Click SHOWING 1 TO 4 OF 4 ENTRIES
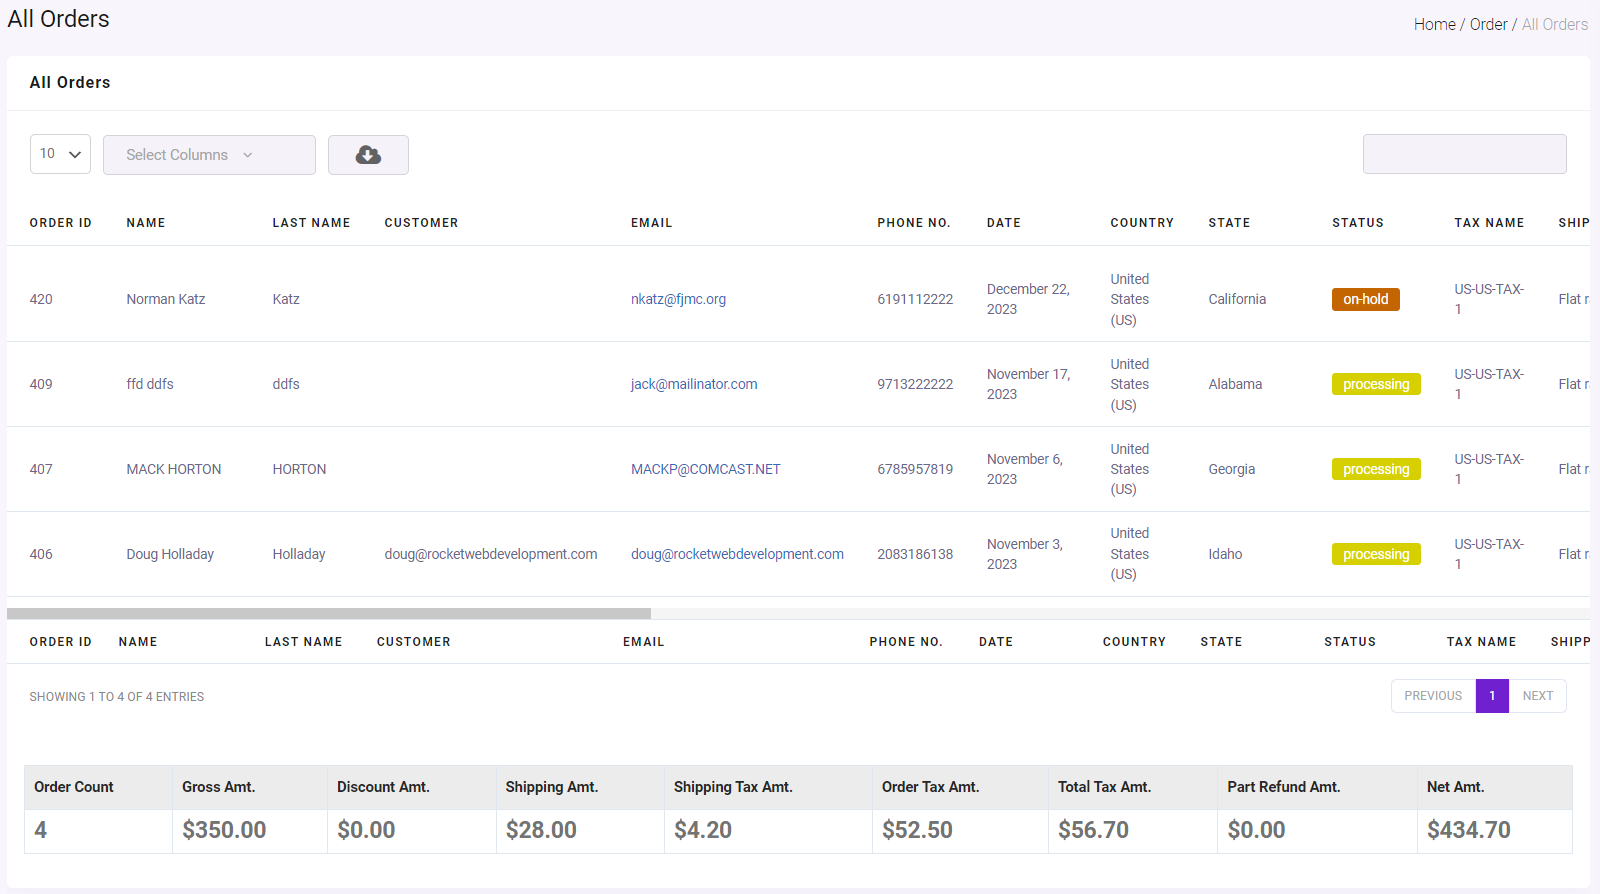 [116, 697]
